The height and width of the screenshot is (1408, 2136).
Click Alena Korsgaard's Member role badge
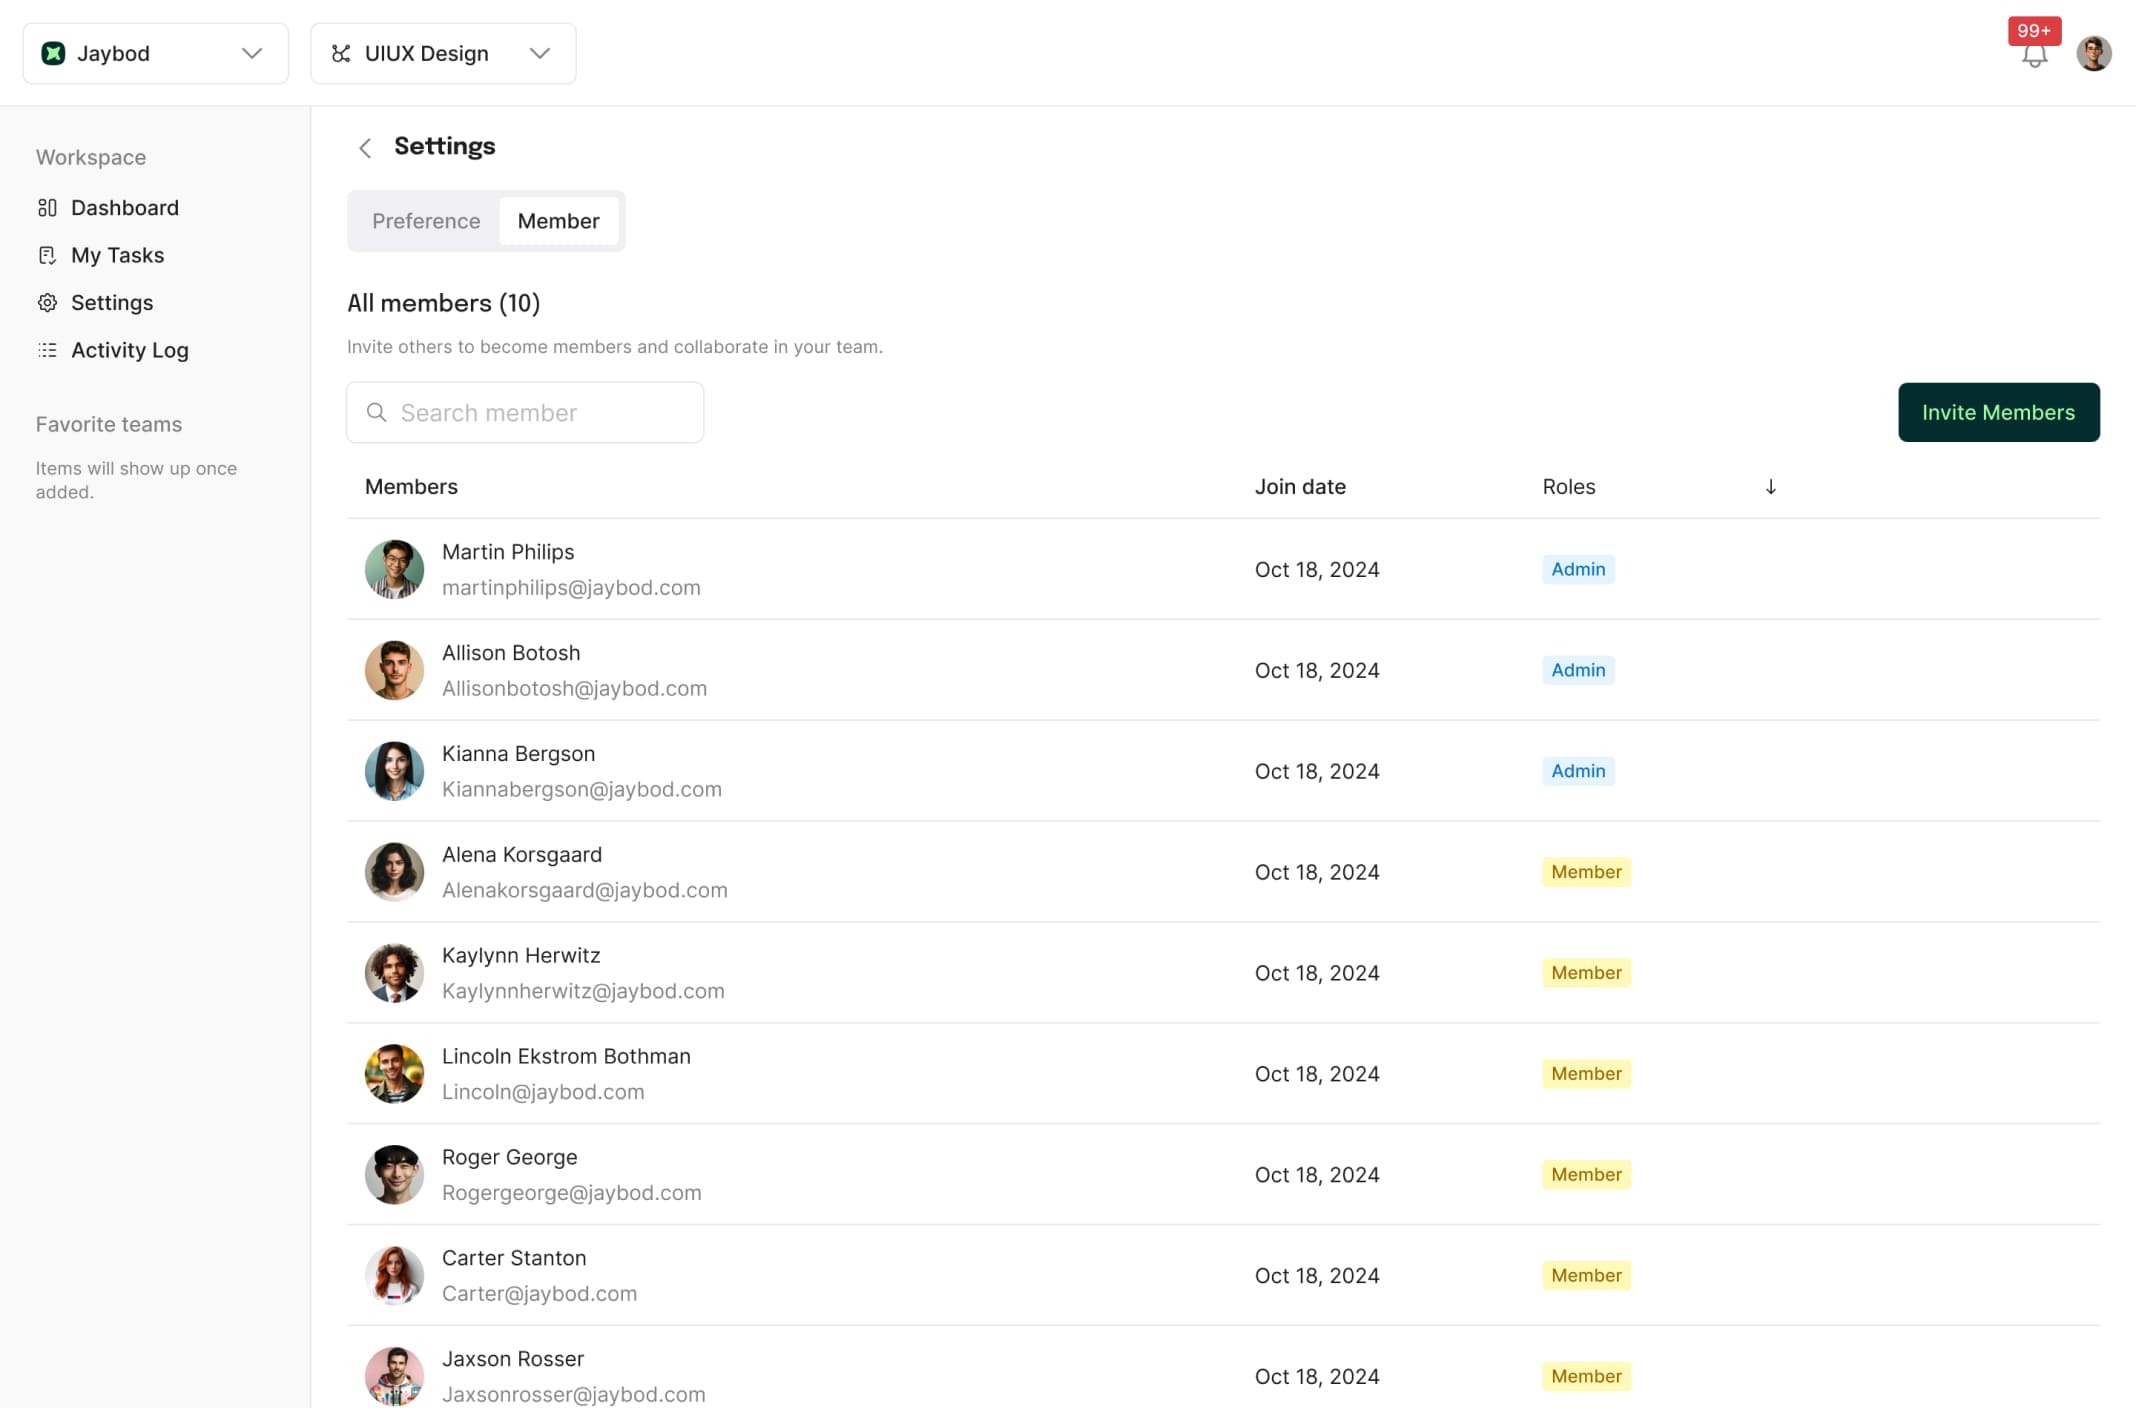(x=1586, y=872)
